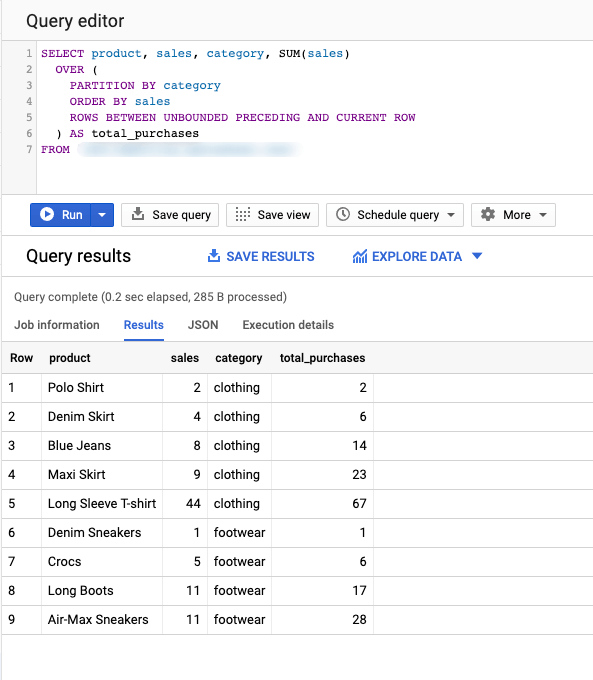Click the Row column header
Screen dimensions: 593x680
tap(22, 358)
